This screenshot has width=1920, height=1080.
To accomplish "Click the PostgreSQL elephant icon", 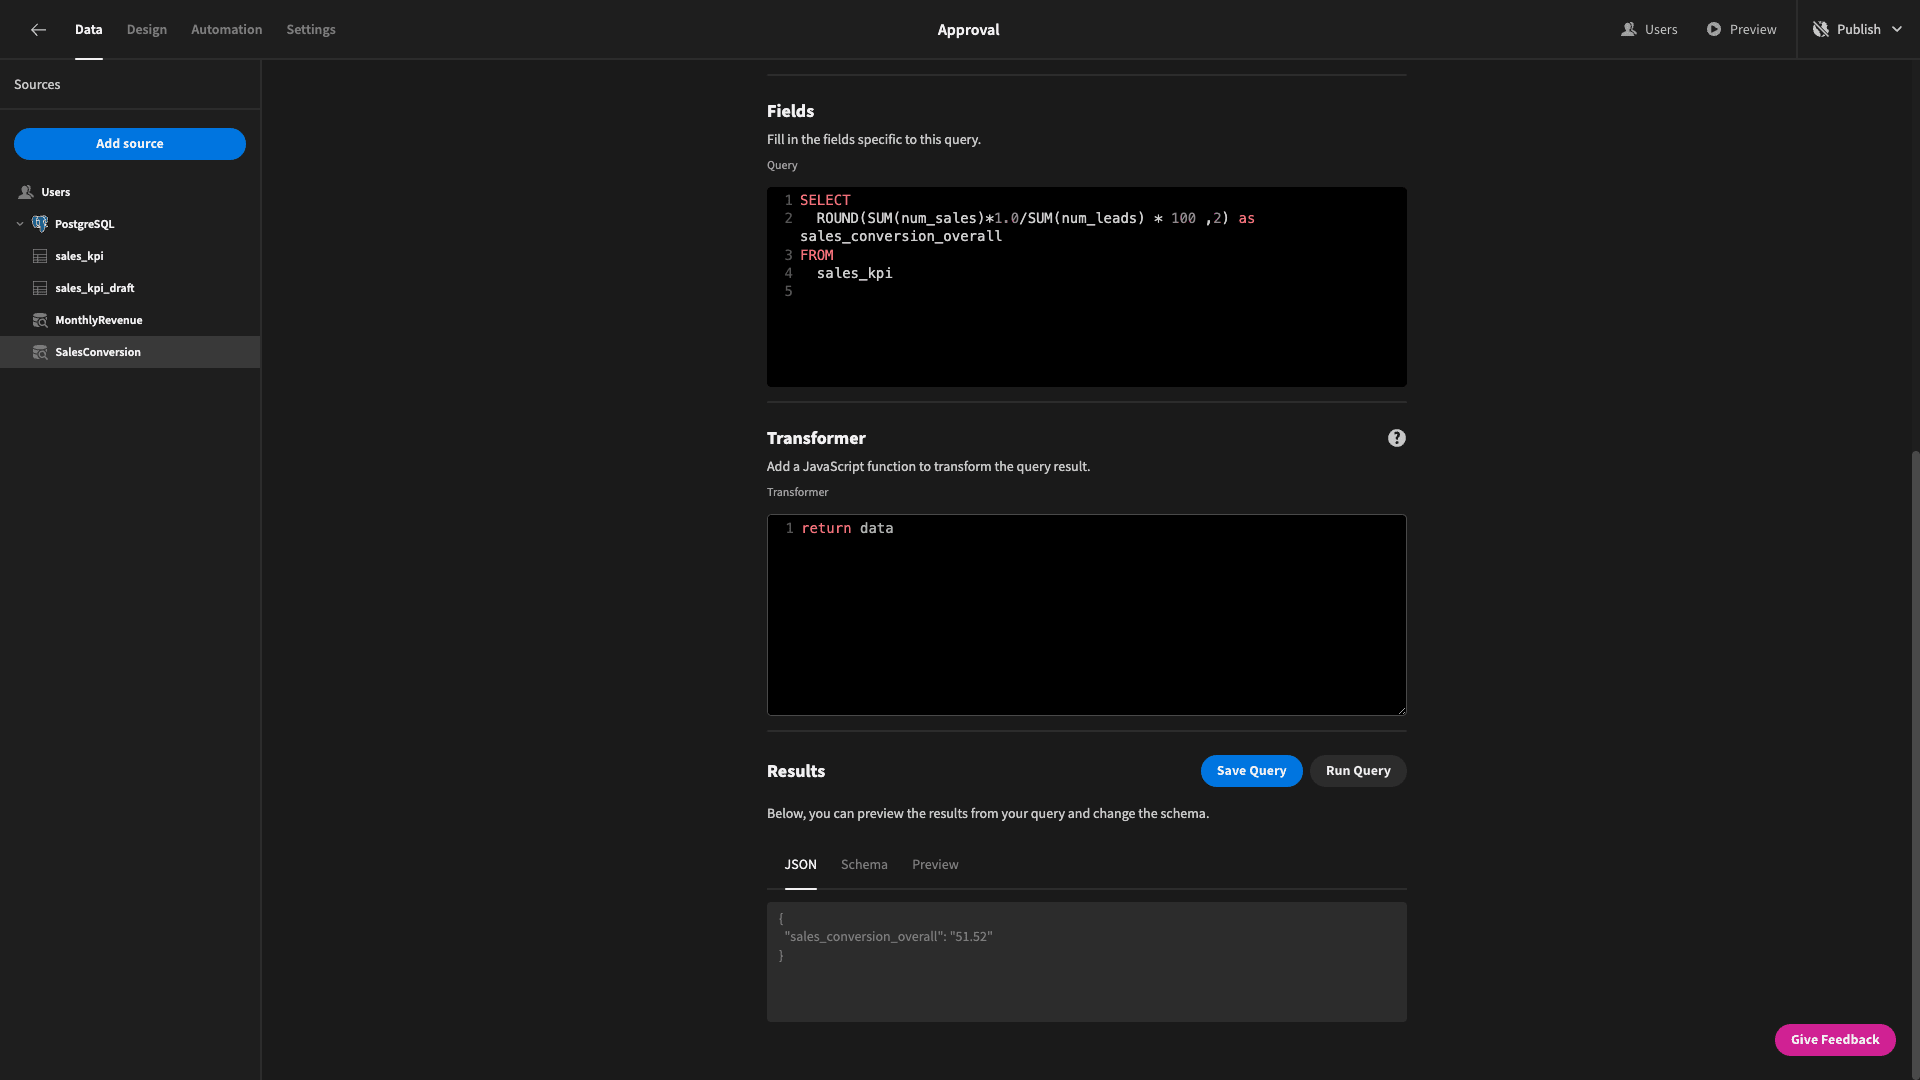I will point(40,224).
